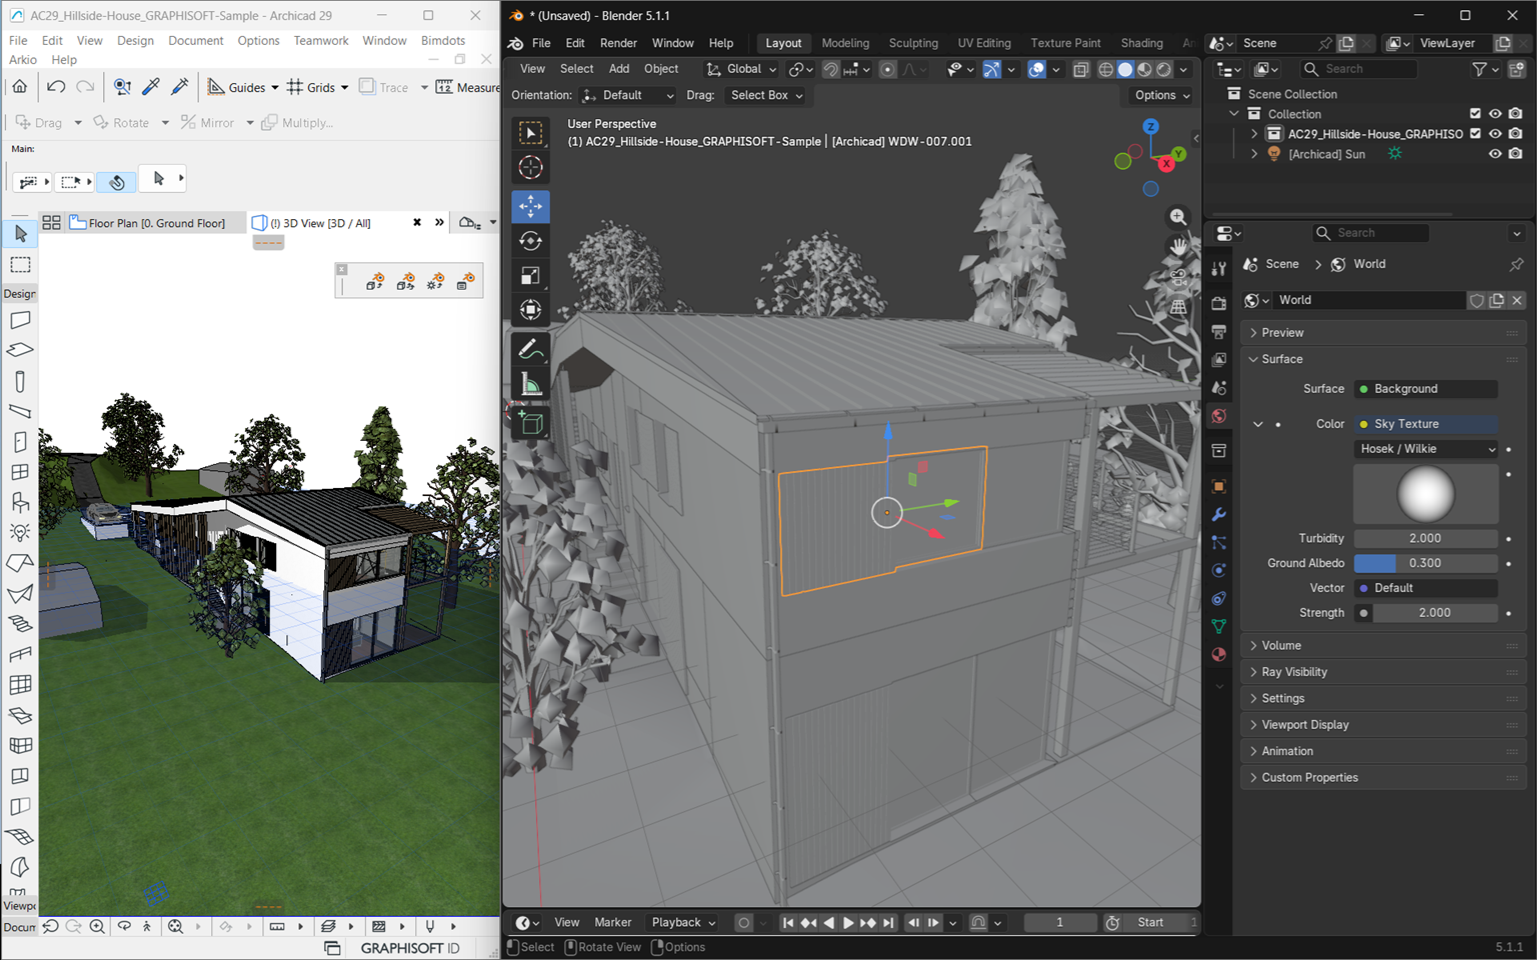The height and width of the screenshot is (960, 1537).
Task: Select the Transform tool in Blender toolbar
Action: [531, 310]
